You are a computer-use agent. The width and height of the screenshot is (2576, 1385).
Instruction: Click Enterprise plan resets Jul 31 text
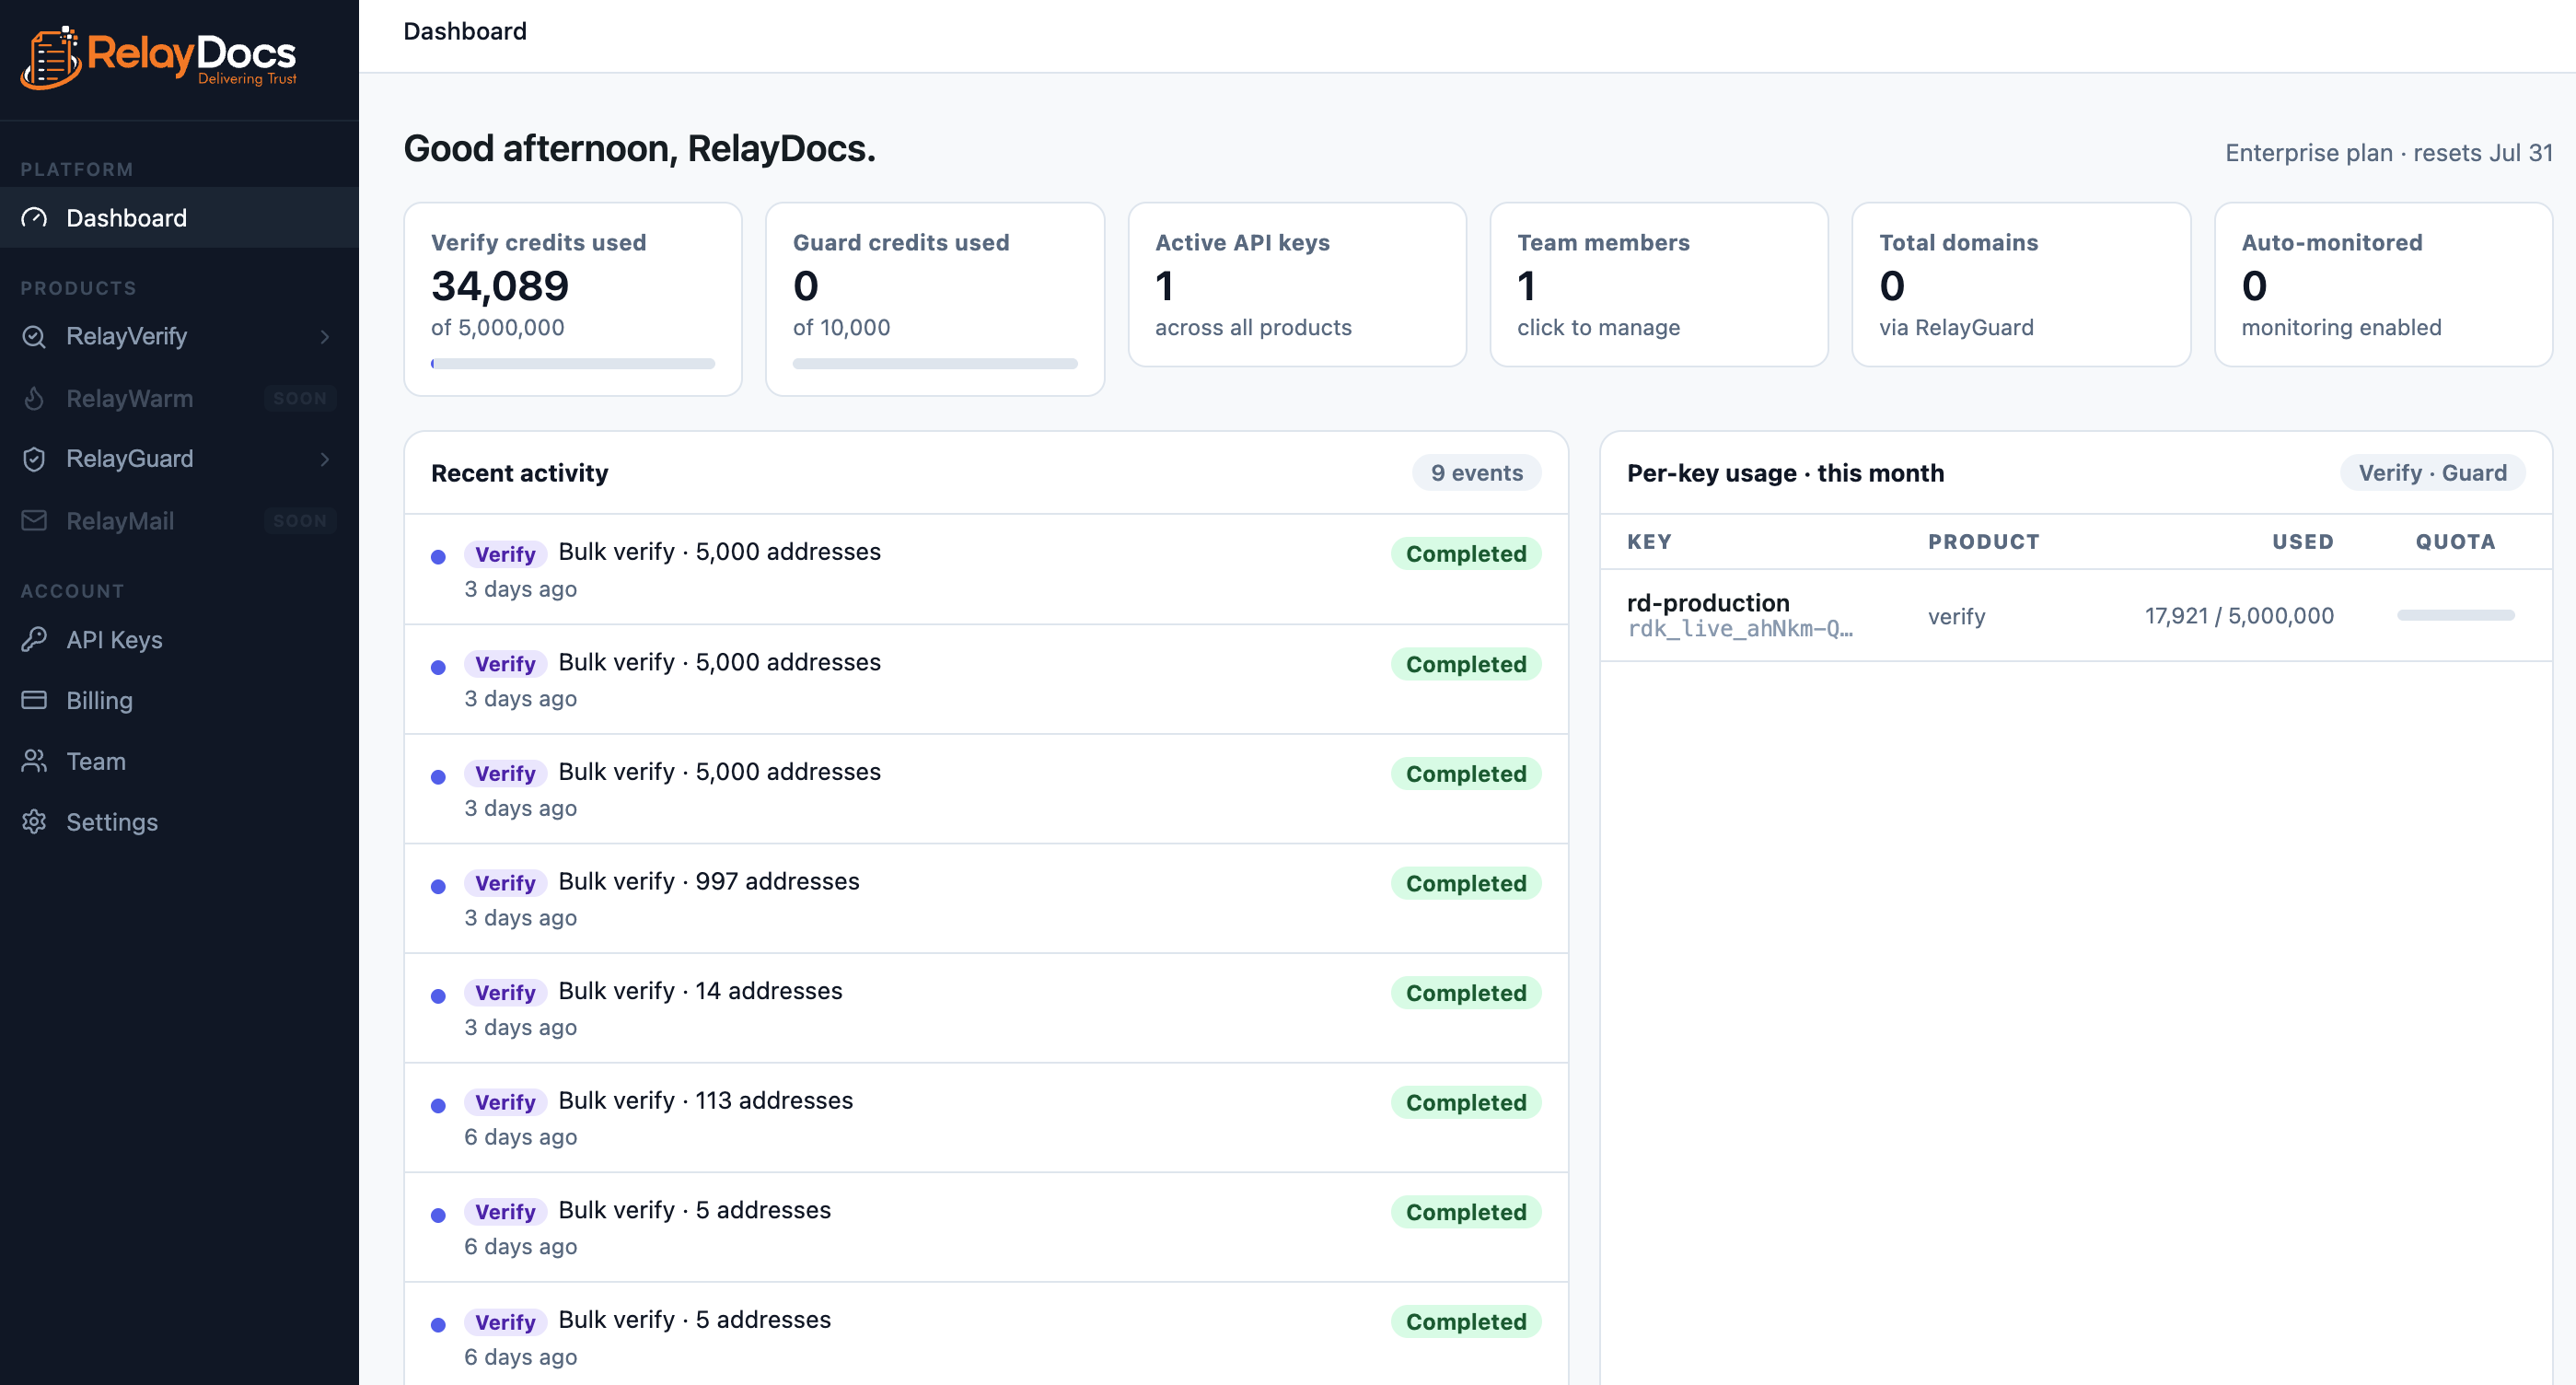(2388, 152)
